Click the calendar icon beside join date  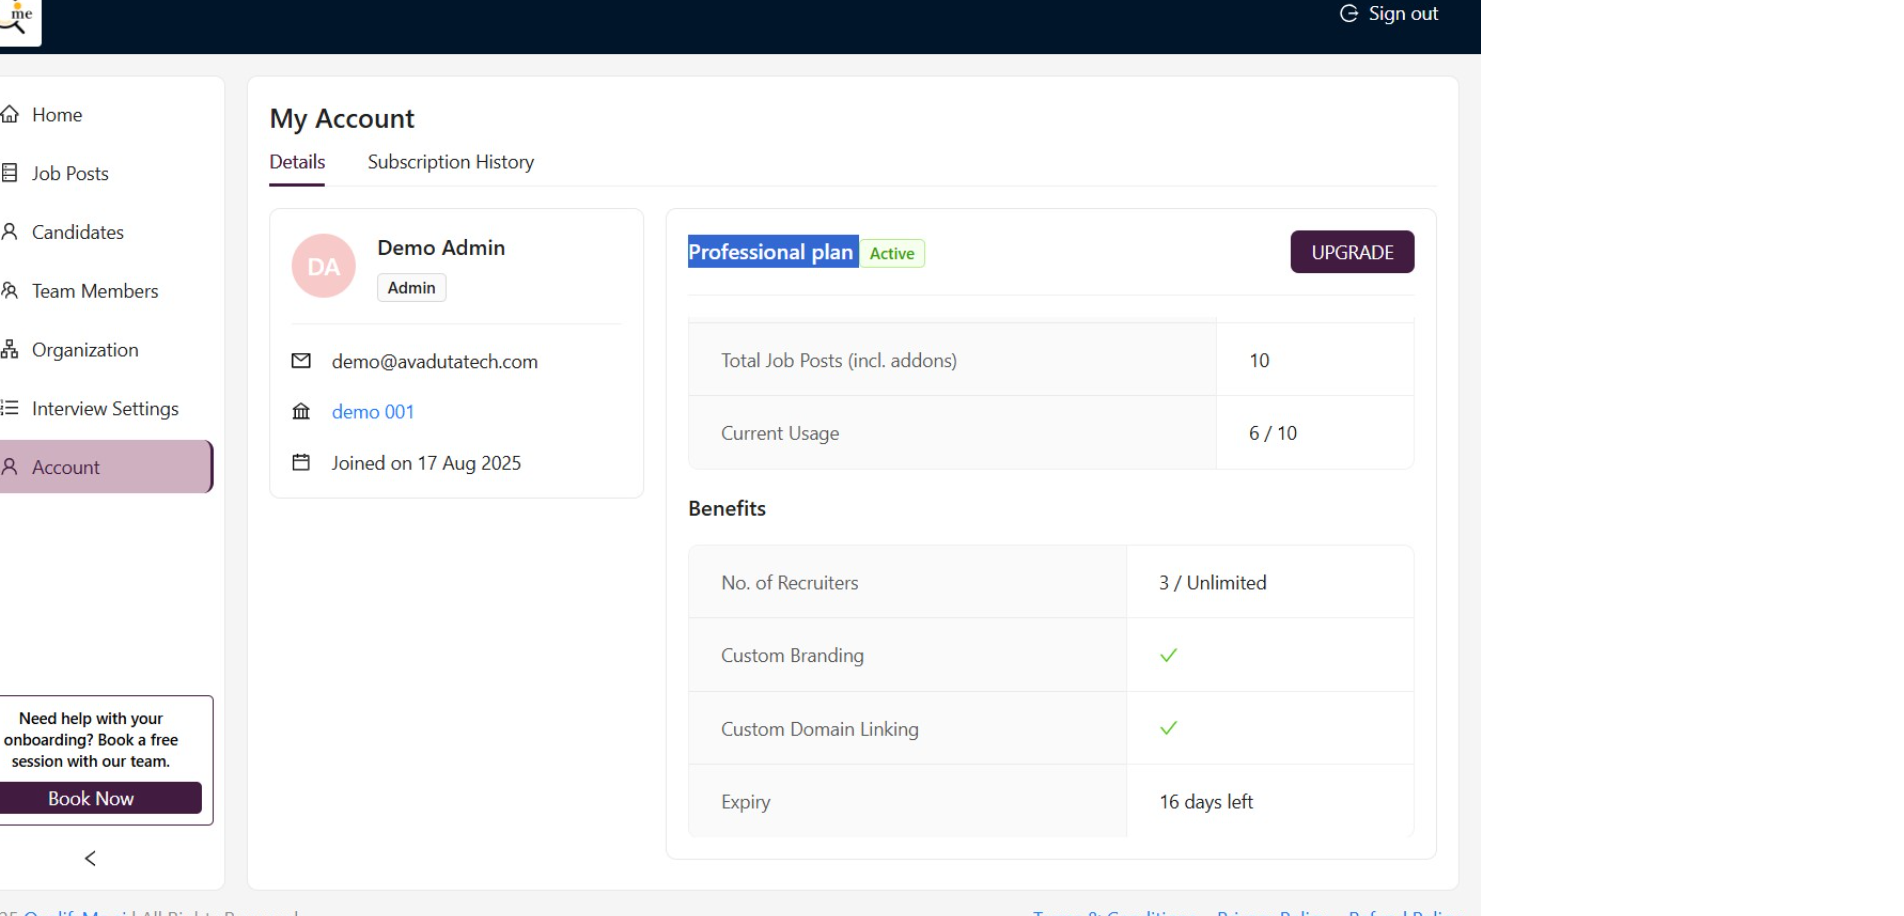tap(301, 463)
